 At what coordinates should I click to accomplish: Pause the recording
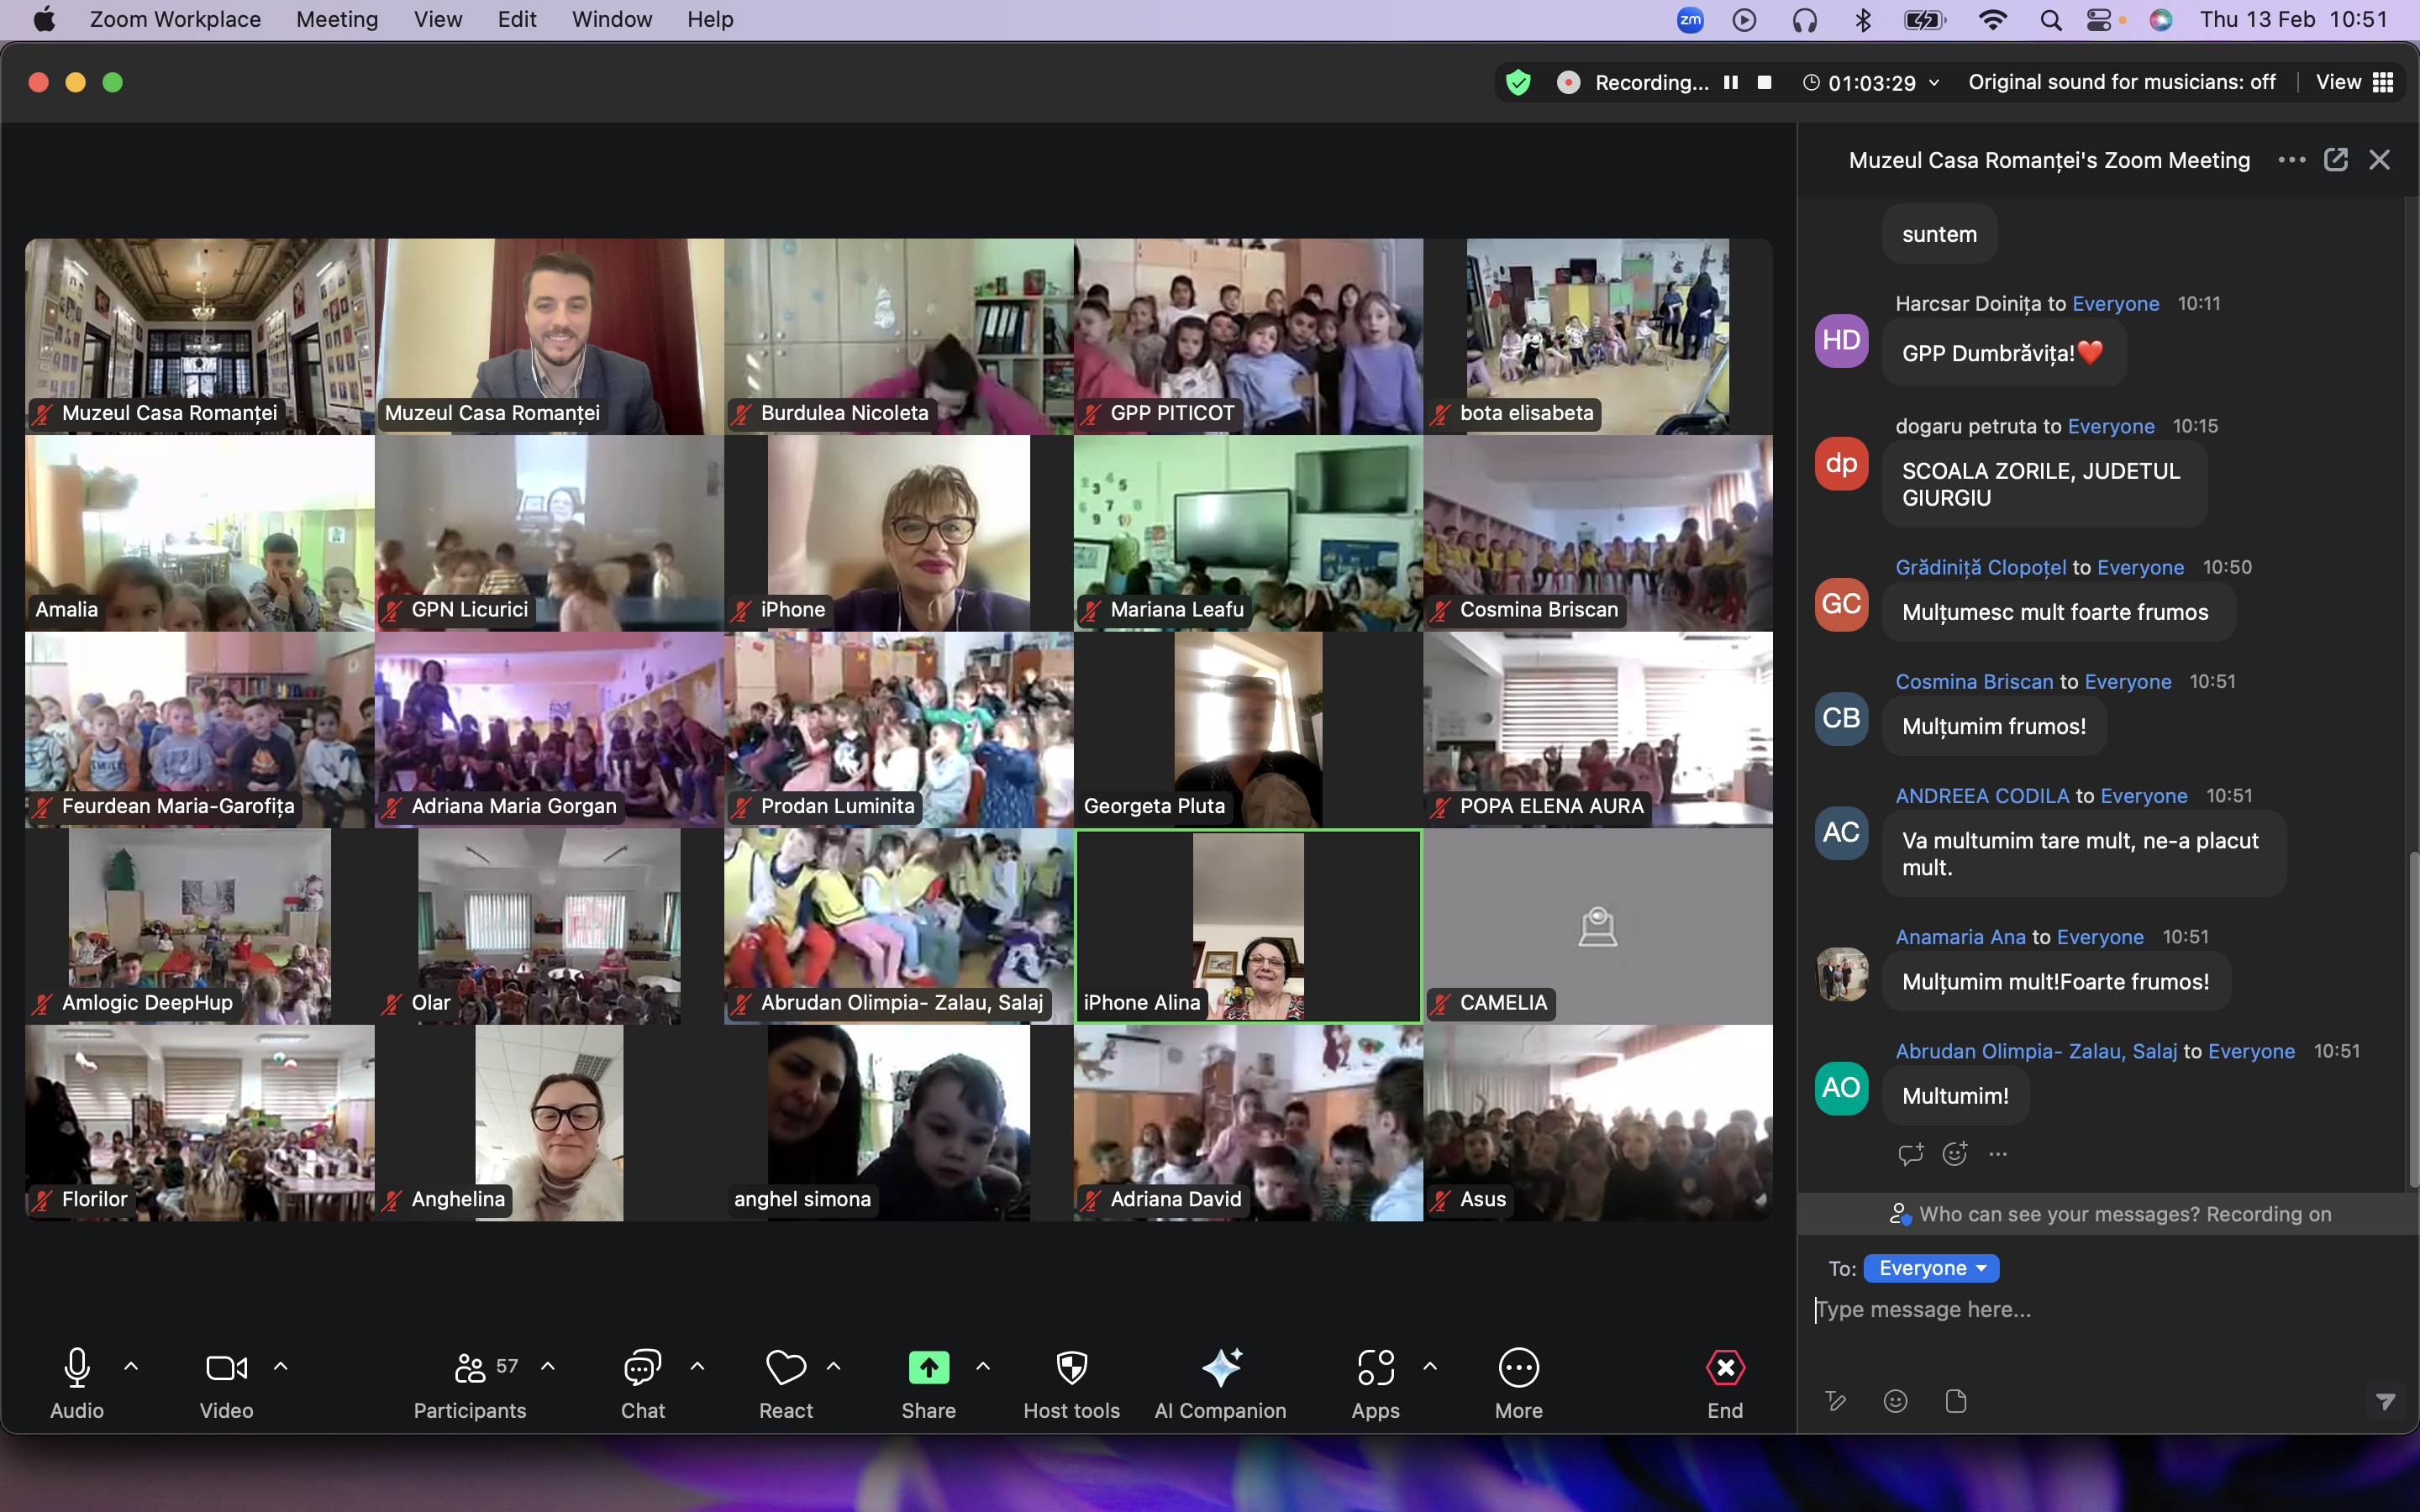coord(1731,83)
